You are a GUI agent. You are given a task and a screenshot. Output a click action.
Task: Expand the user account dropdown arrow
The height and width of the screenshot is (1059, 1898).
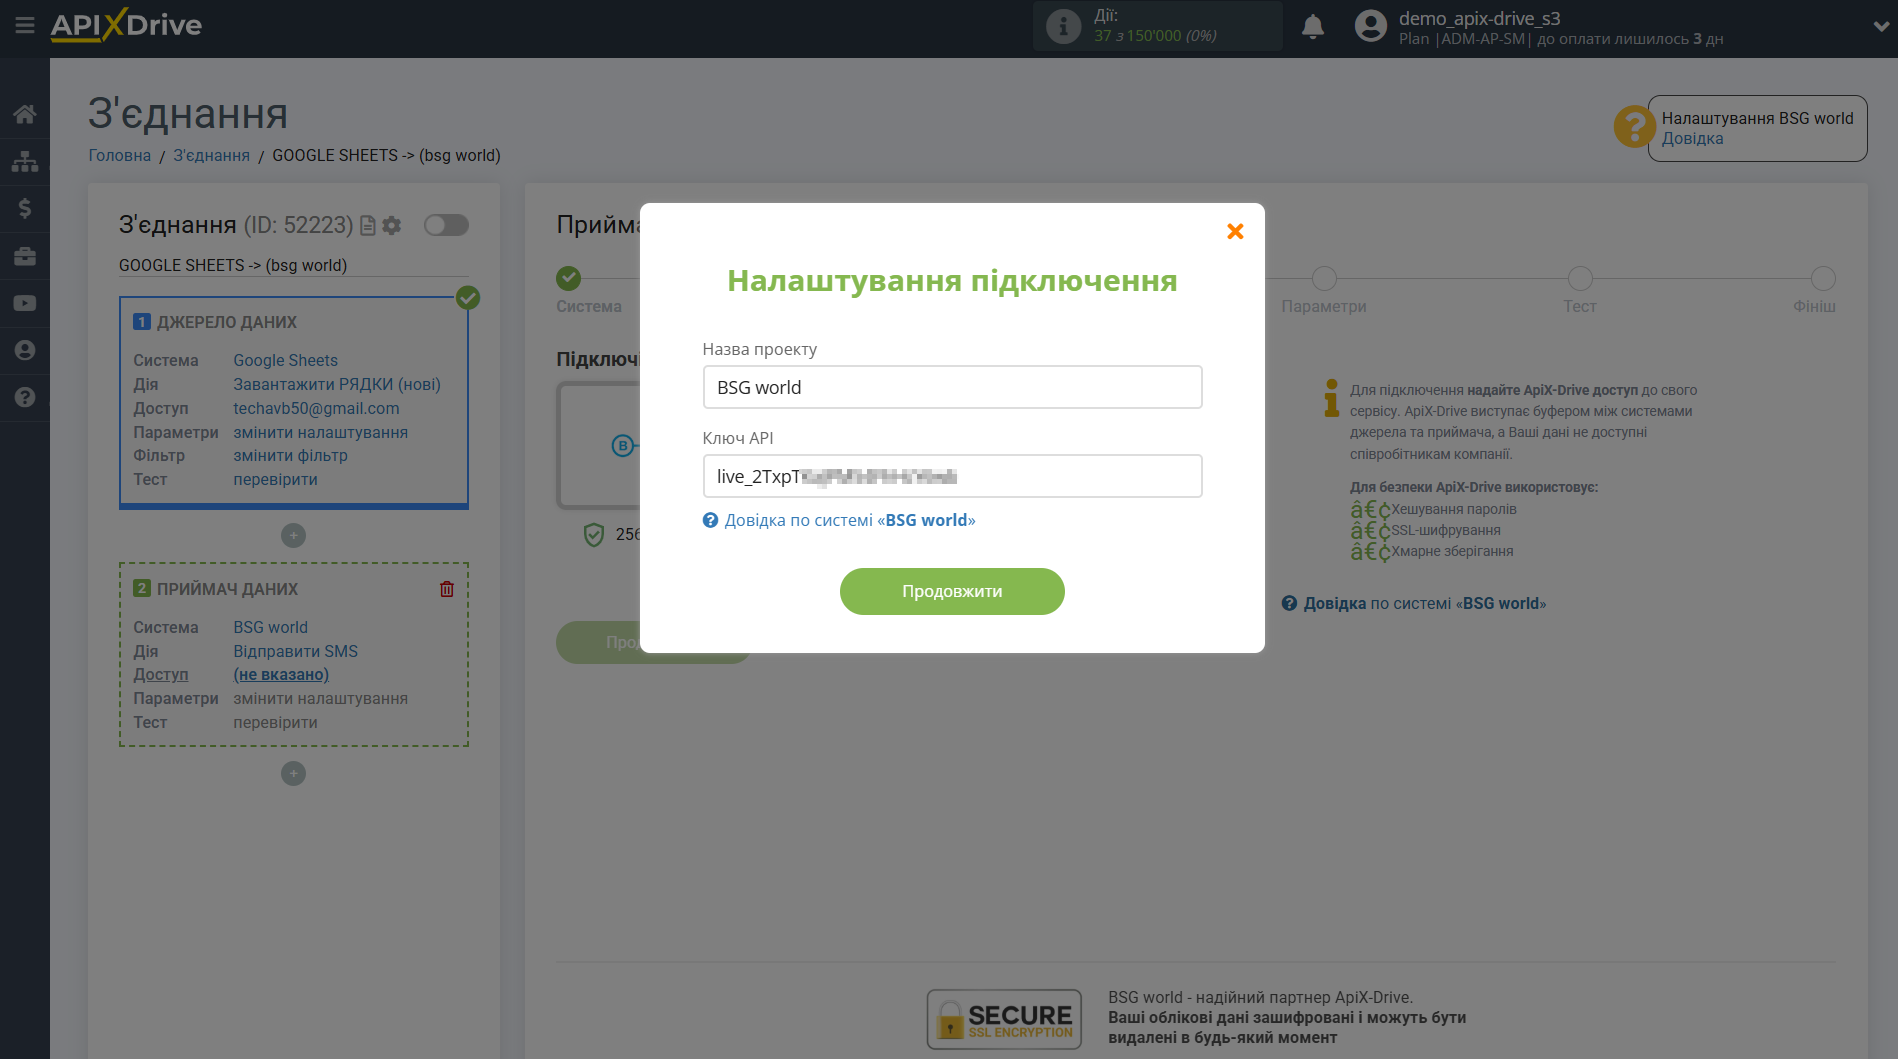1880,27
